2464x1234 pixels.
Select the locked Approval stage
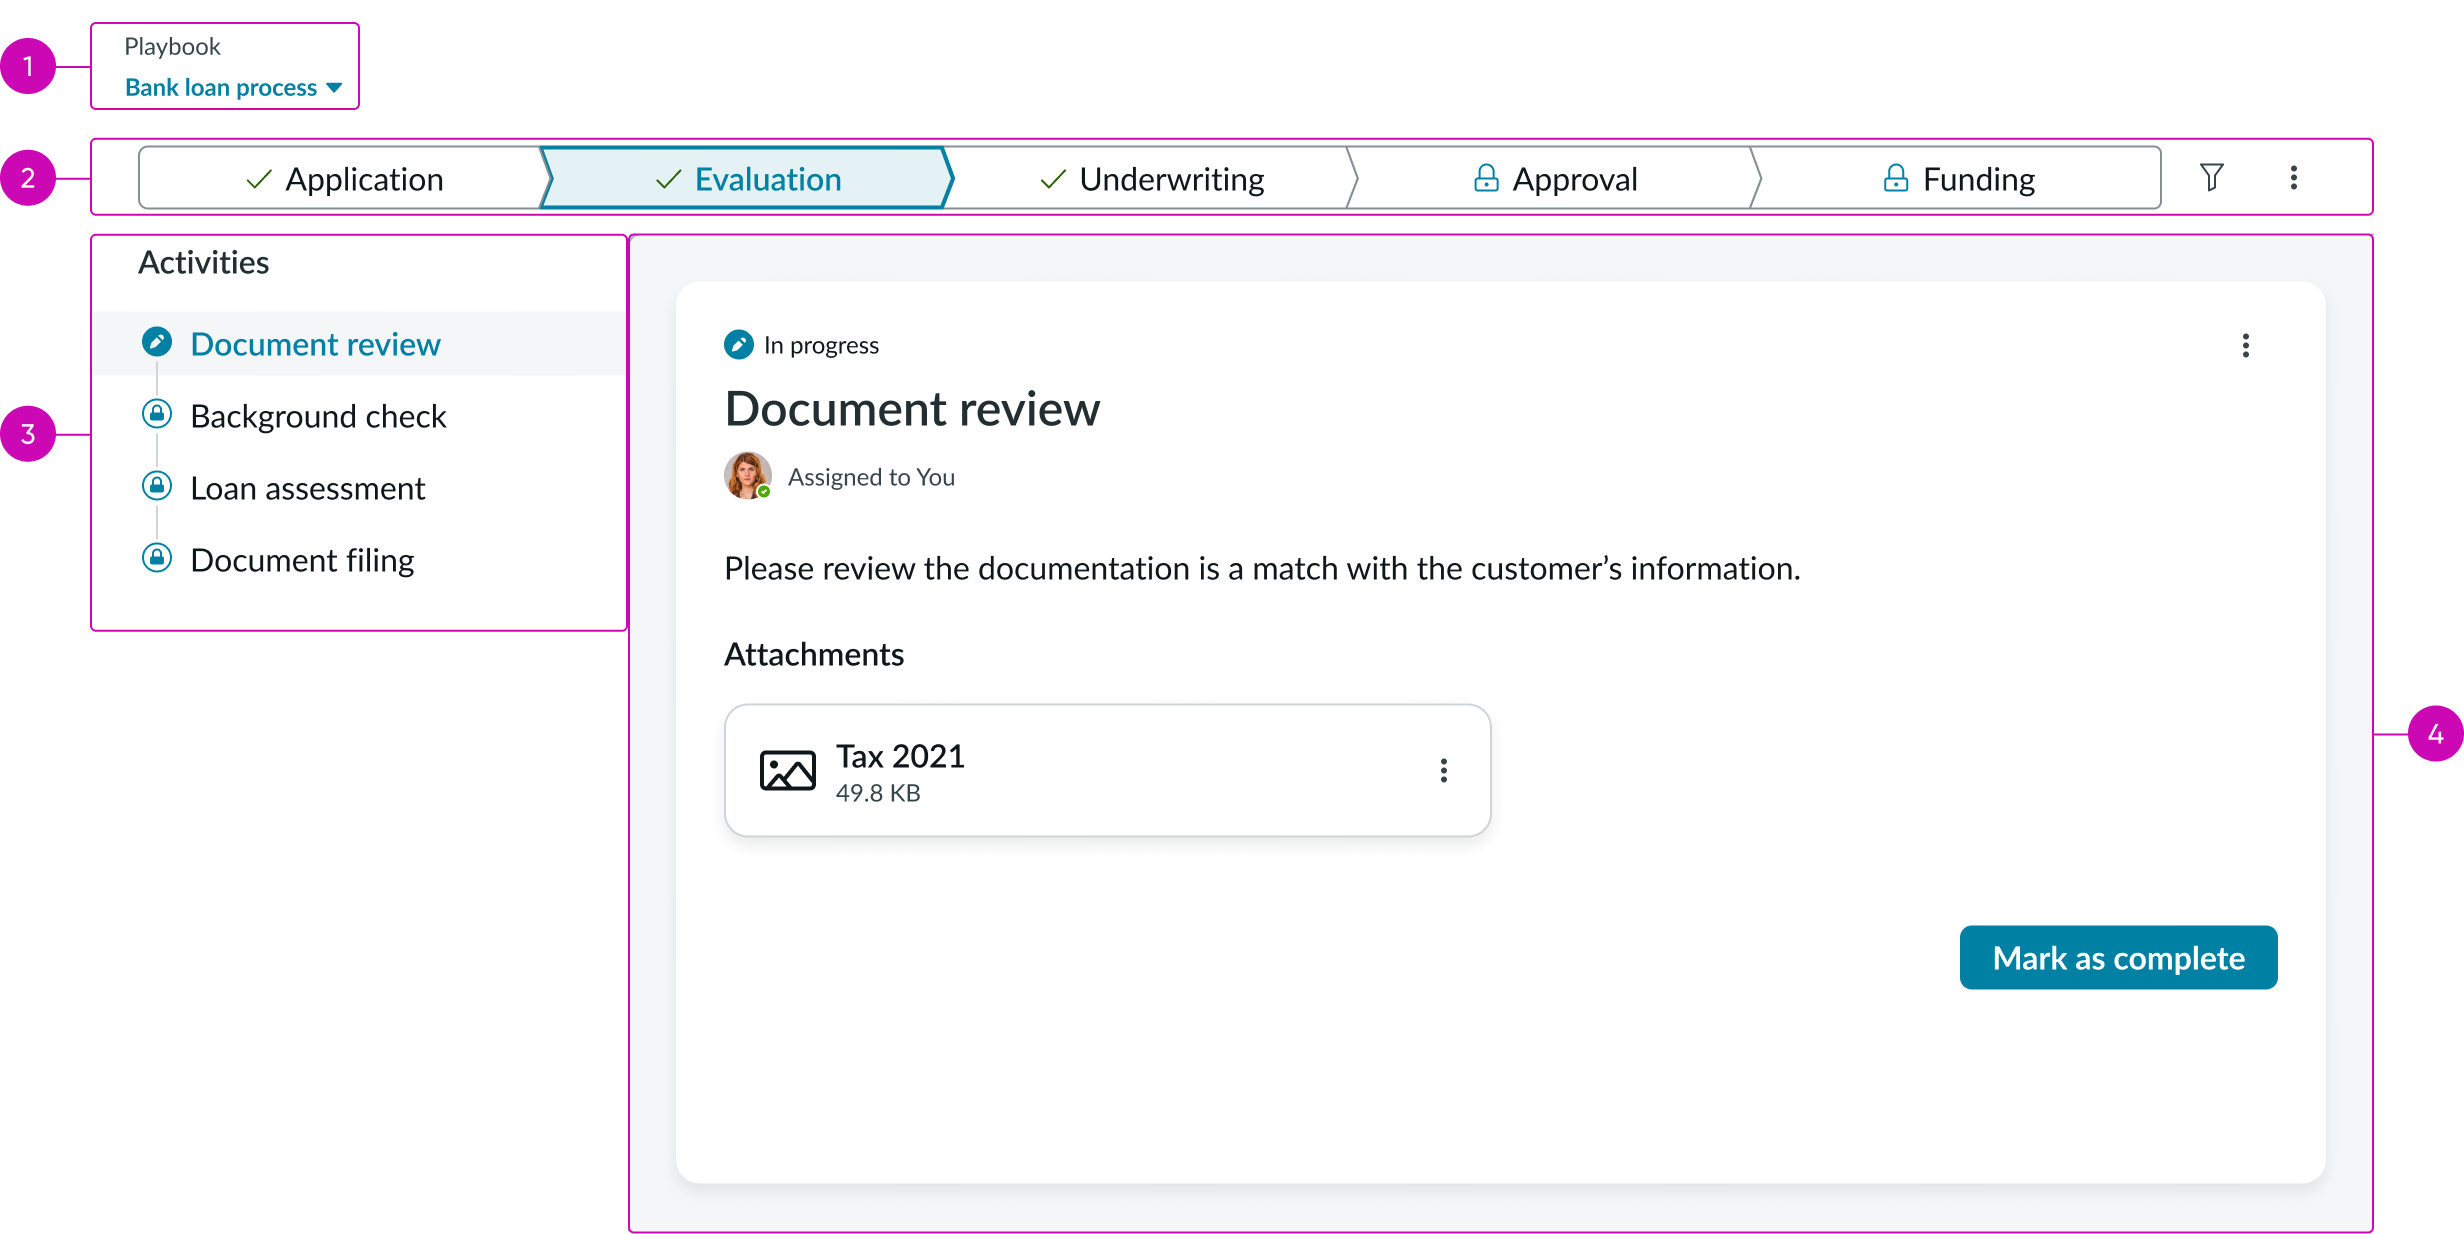[1554, 179]
